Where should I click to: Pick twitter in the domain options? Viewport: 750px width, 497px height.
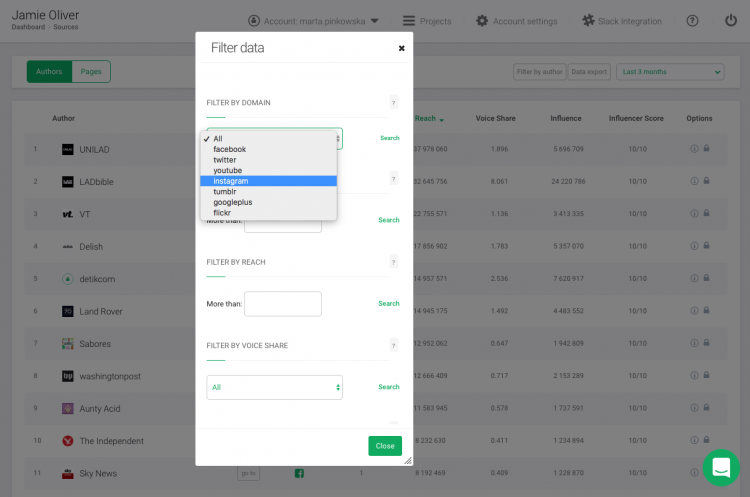(268, 160)
